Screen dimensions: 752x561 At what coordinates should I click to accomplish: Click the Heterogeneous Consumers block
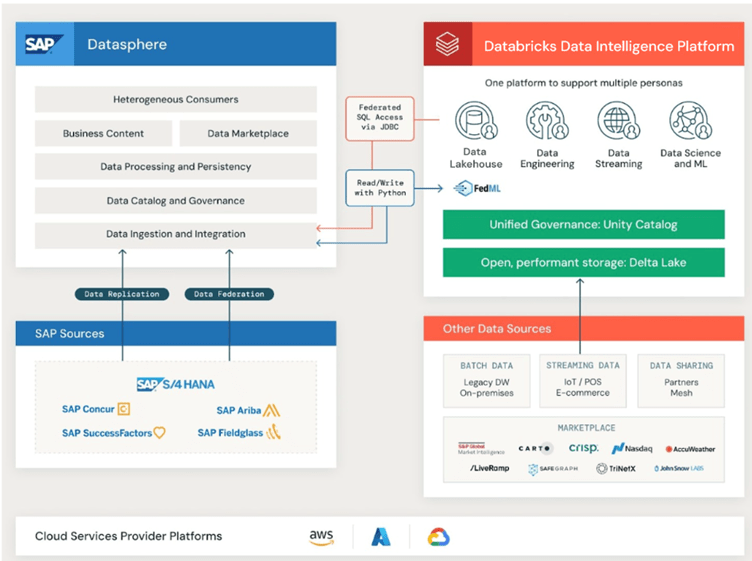point(176,99)
